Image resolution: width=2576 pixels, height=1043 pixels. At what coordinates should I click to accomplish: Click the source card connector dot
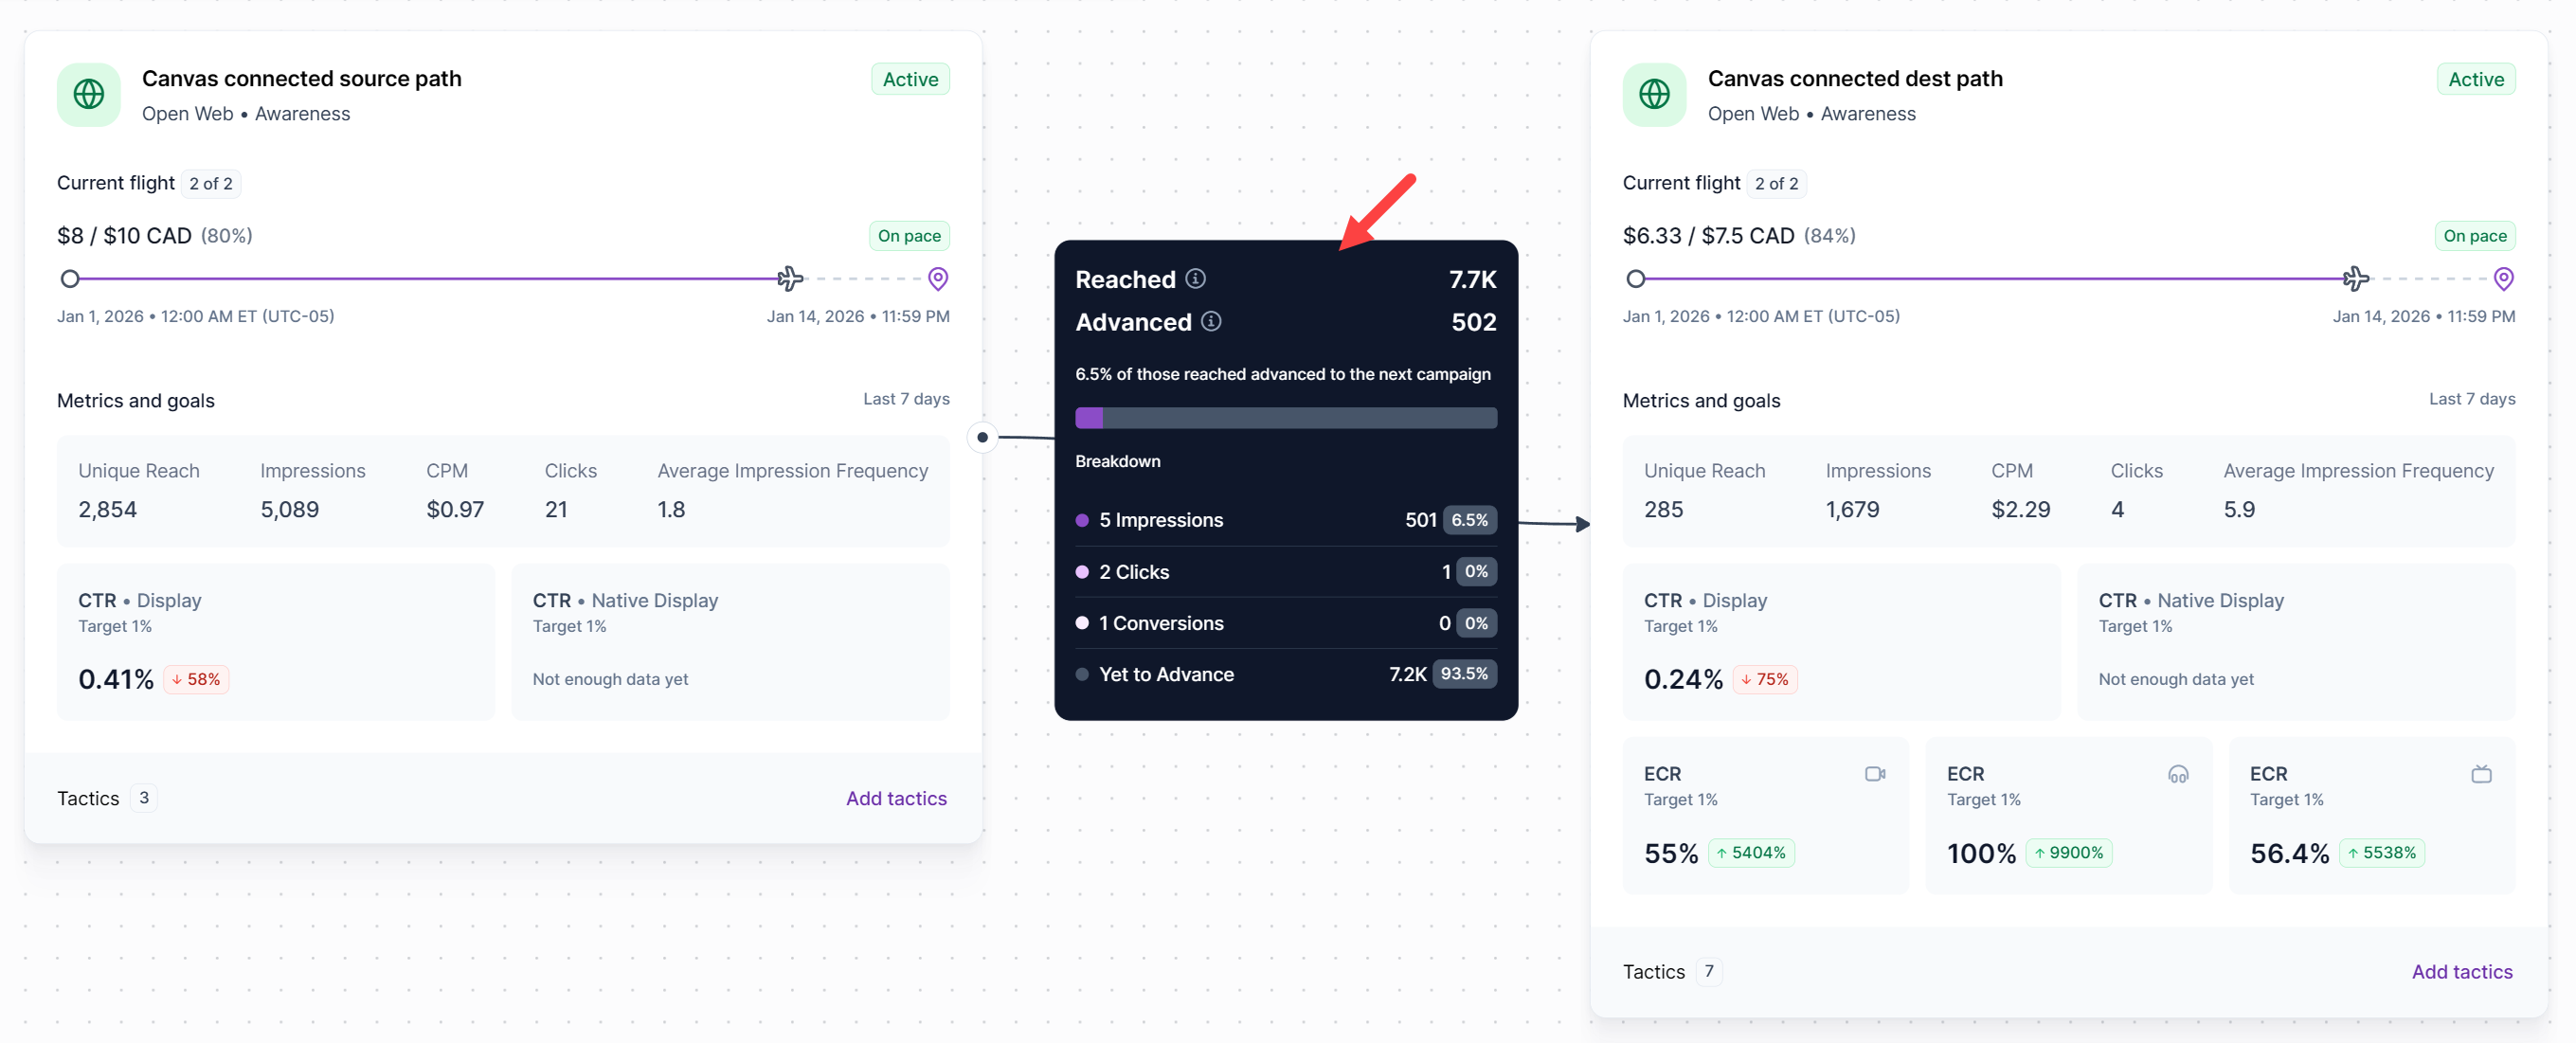(982, 437)
